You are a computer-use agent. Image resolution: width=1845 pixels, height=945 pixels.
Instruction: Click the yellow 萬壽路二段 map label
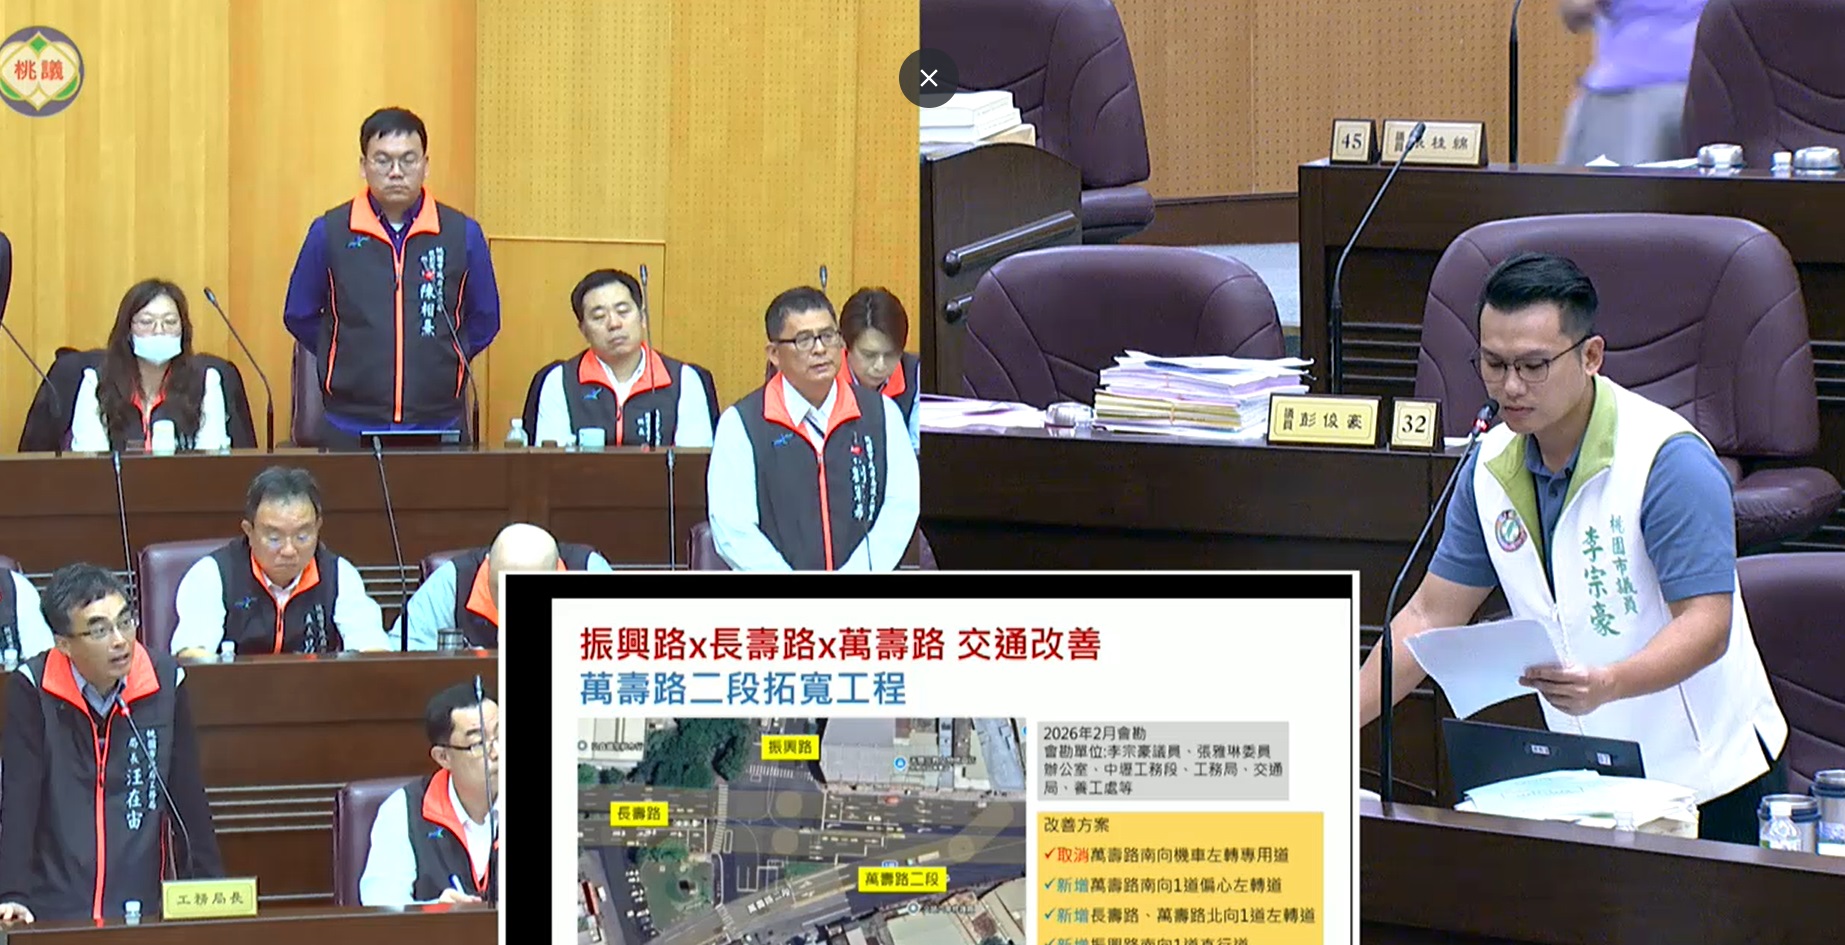click(x=901, y=879)
